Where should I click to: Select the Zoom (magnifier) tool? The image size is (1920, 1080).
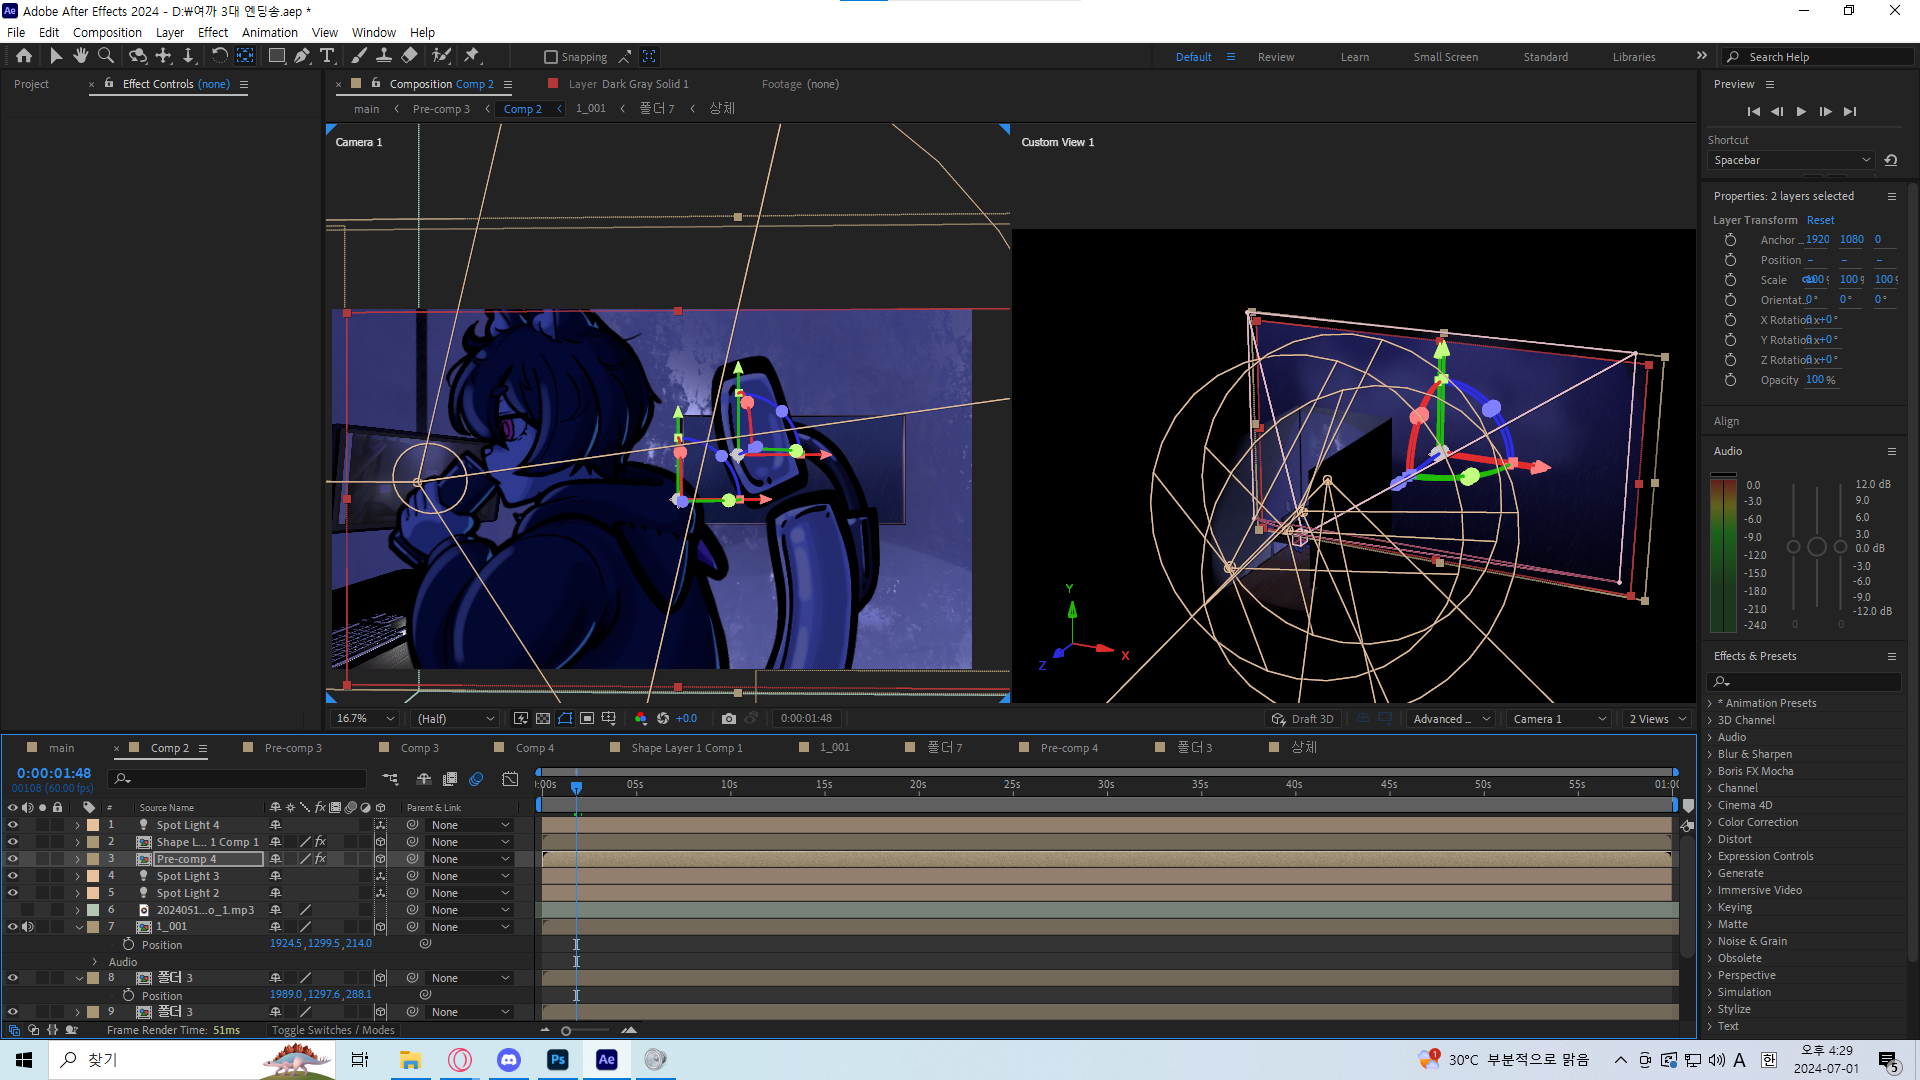pos(106,56)
